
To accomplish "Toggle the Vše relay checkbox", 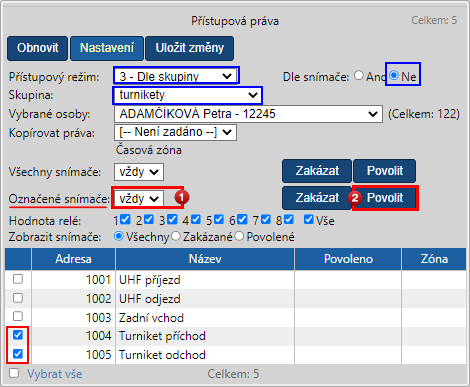I will tap(309, 220).
